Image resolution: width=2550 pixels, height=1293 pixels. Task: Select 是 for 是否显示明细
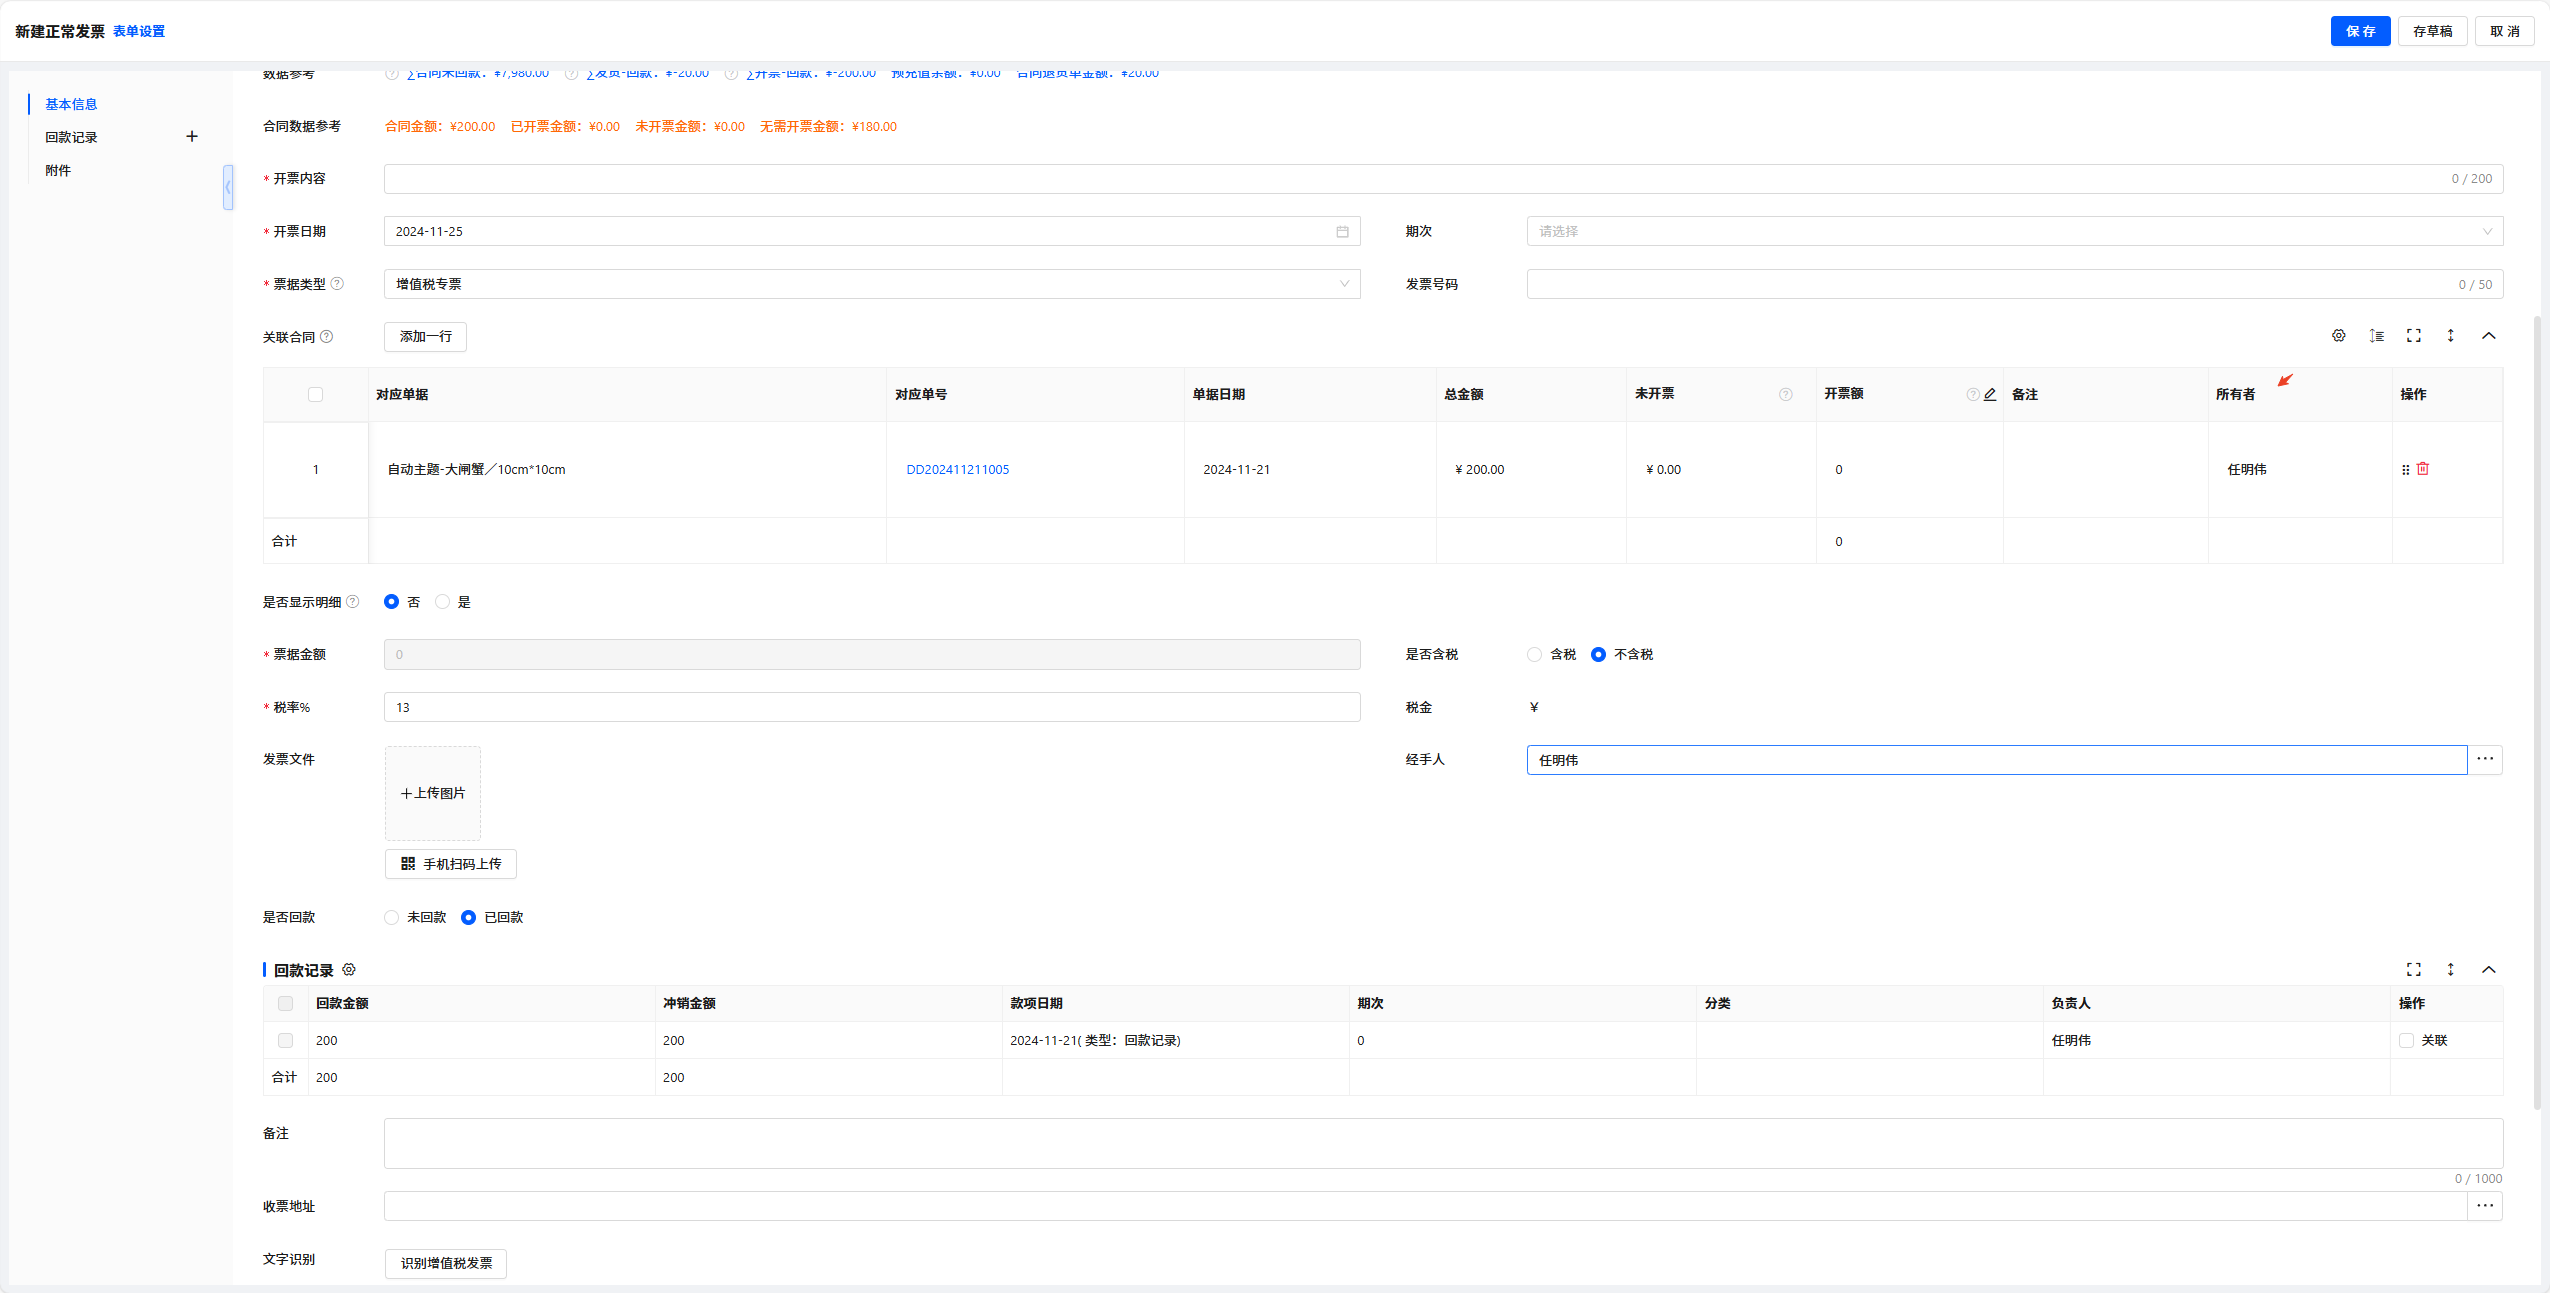(443, 602)
